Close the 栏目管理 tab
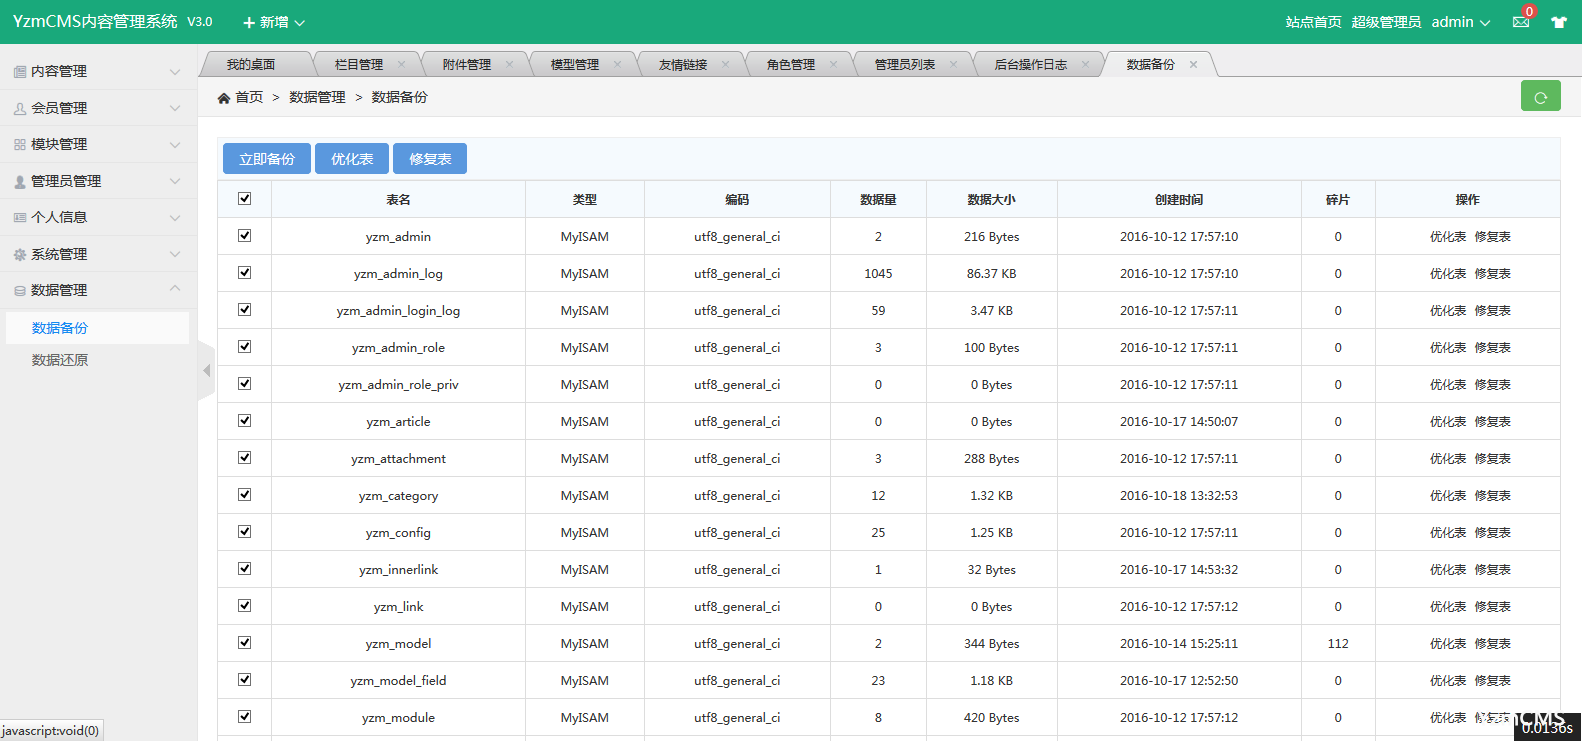The width and height of the screenshot is (1582, 741). tap(402, 65)
